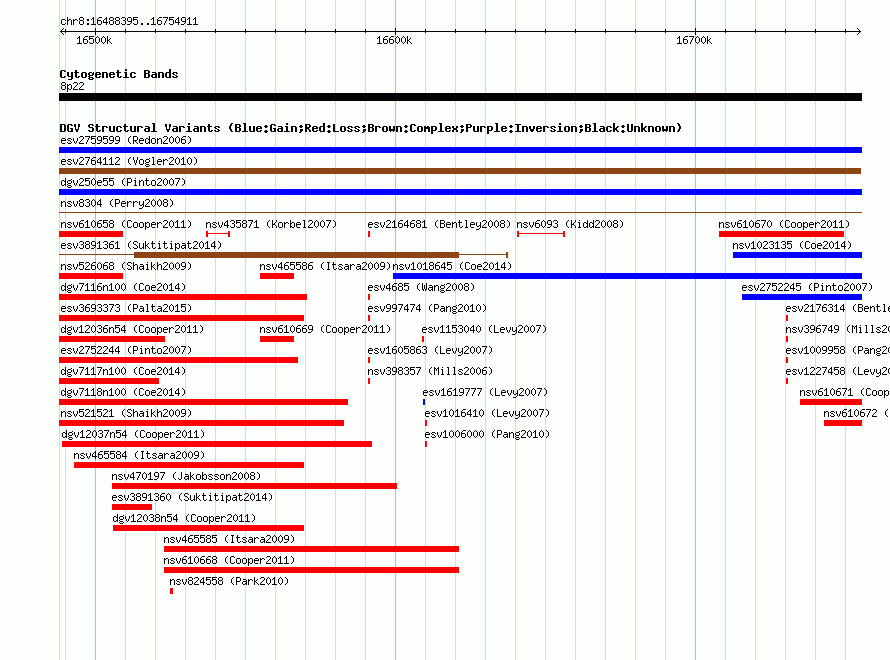Select the nsv521521 (Shaikh2009) label
The height and width of the screenshot is (660, 890).
126,413
